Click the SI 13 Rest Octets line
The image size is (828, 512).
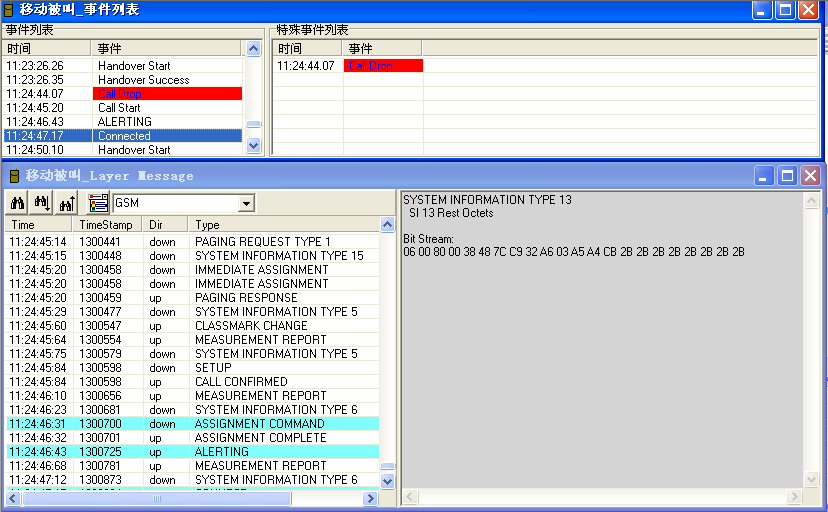pyautogui.click(x=451, y=213)
